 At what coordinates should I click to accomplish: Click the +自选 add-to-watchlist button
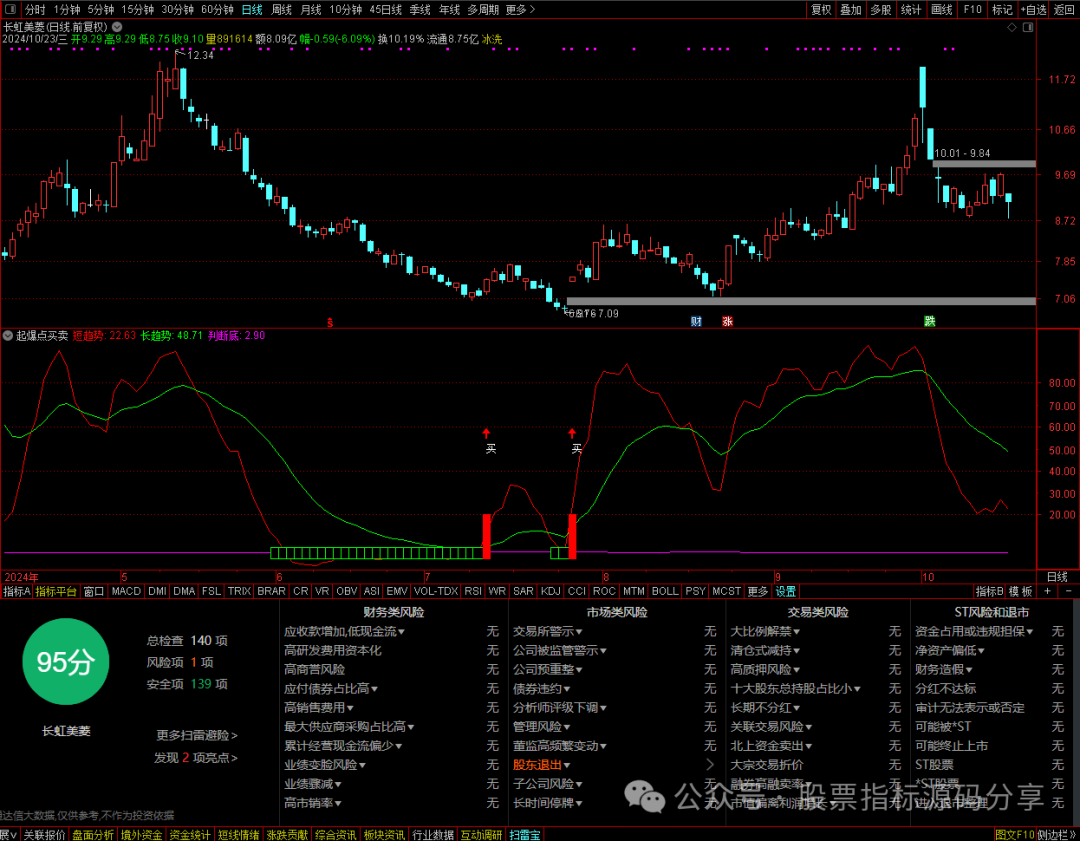pos(1034,10)
